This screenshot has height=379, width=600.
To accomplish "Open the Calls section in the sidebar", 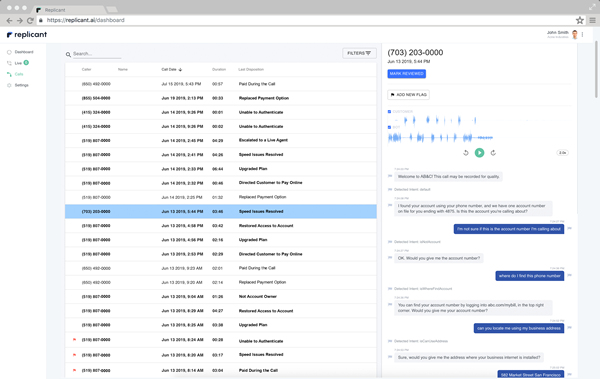I will pyautogui.click(x=15, y=74).
